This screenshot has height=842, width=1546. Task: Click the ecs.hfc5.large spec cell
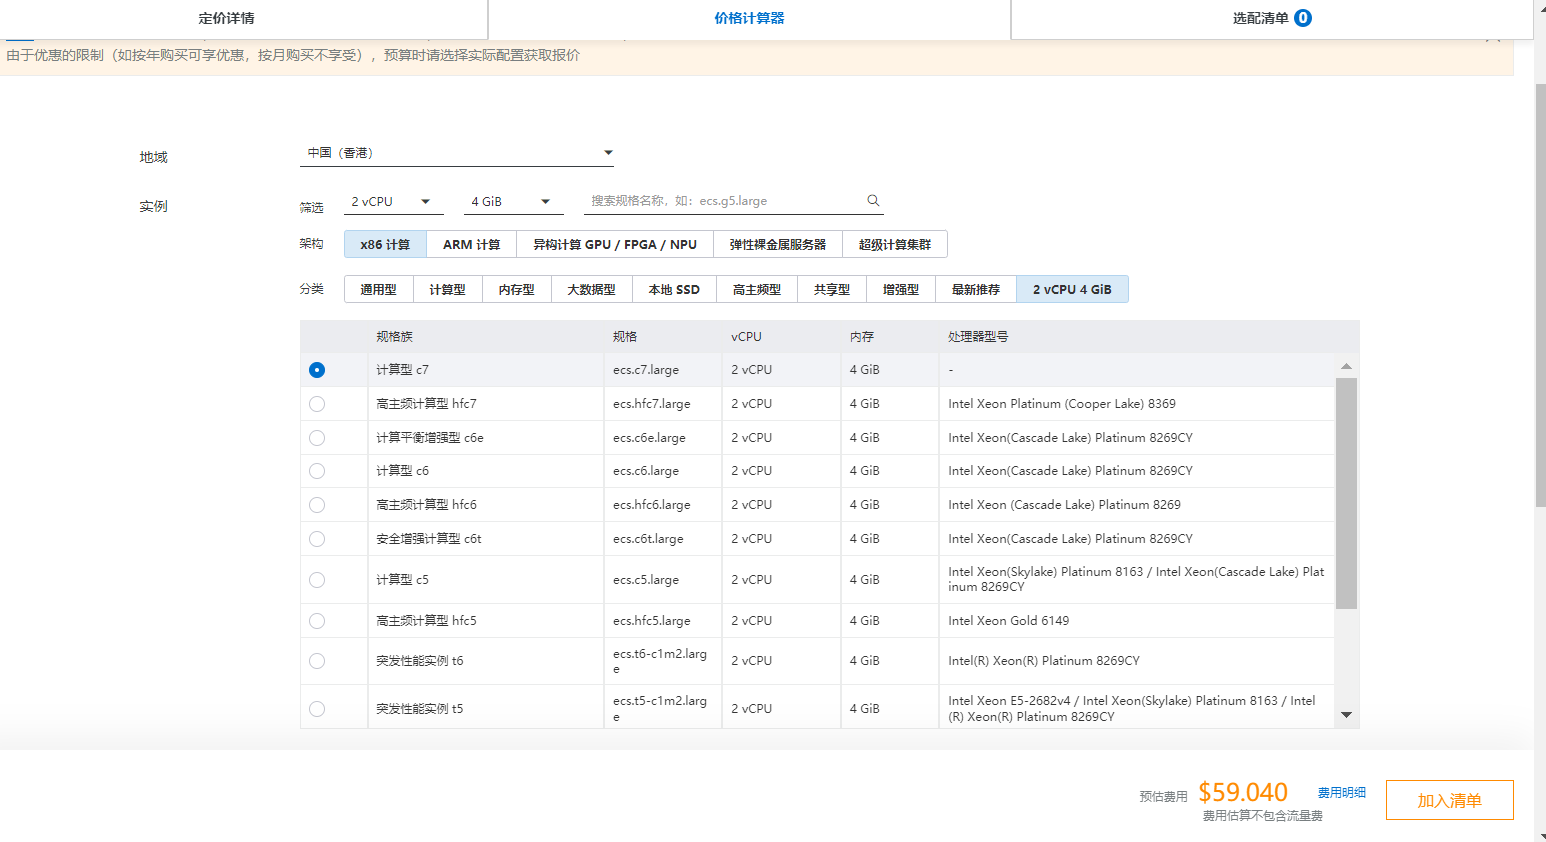[x=663, y=621]
